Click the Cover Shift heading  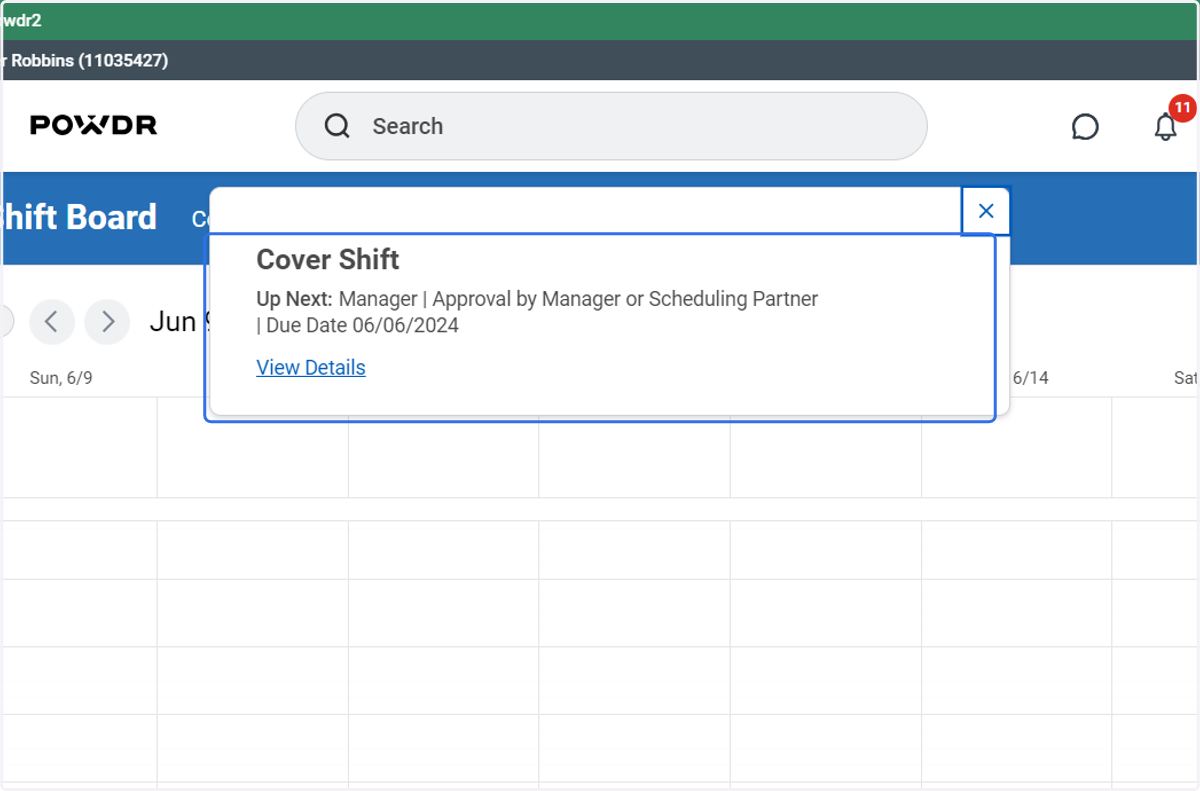tap(328, 259)
